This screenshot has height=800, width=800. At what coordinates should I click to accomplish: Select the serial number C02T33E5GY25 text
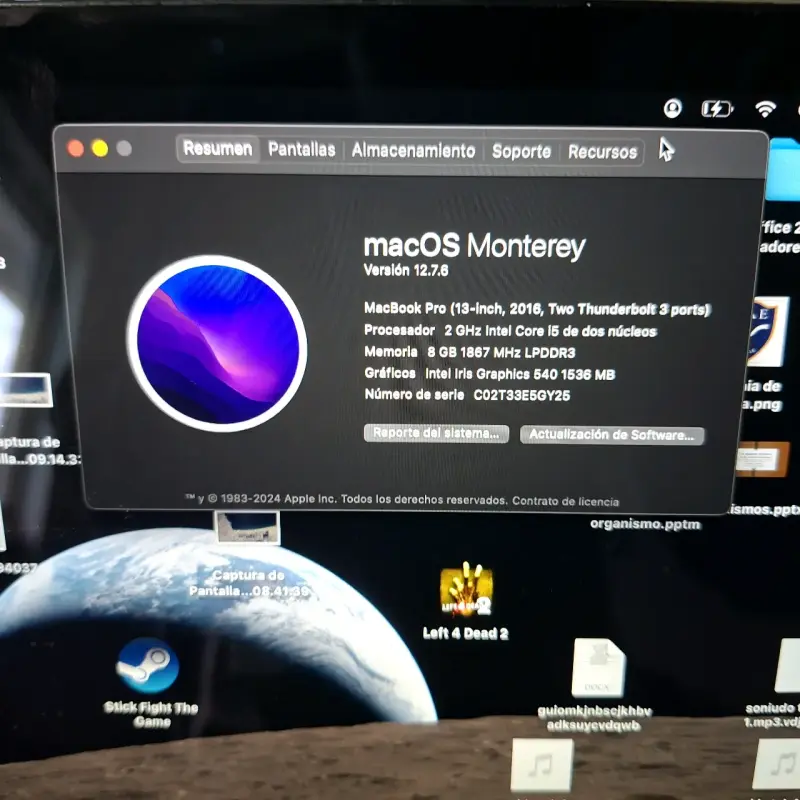(x=521, y=395)
